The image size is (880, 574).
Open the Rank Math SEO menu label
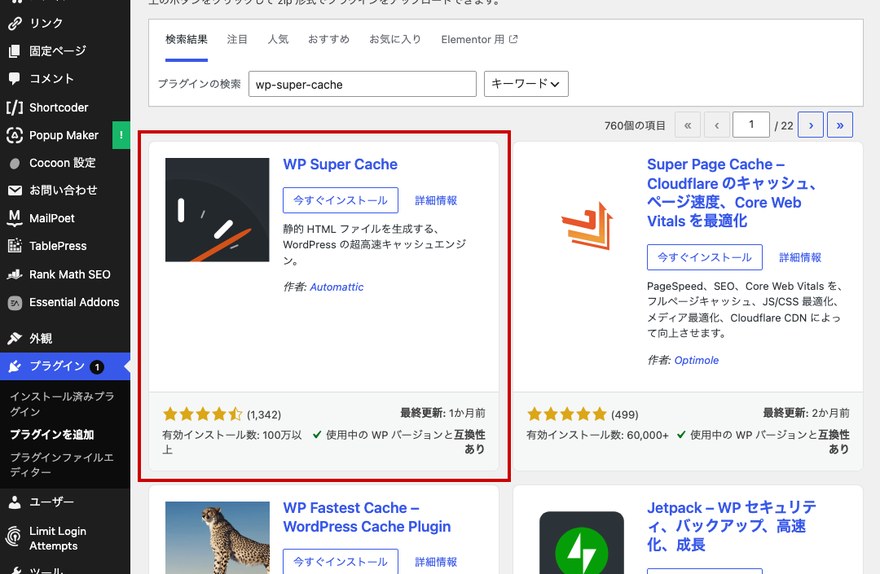[x=70, y=274]
